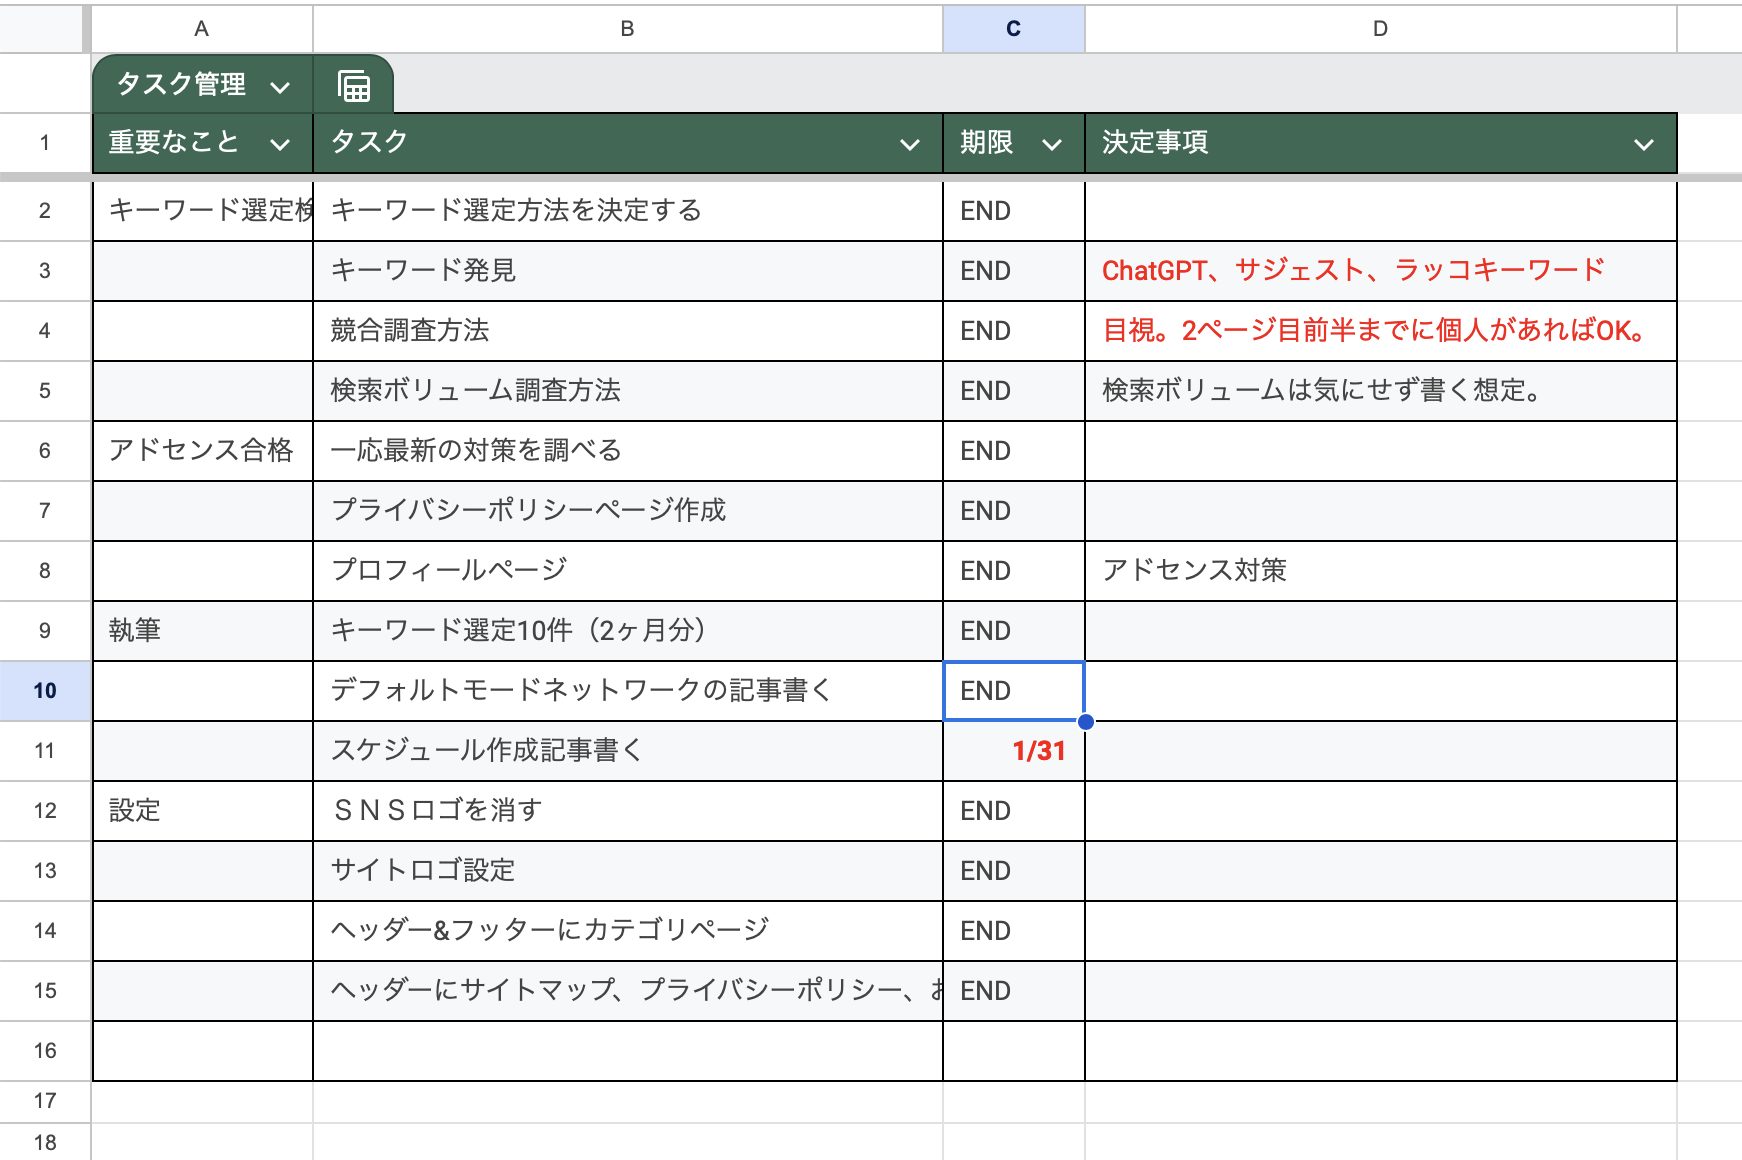
Task: Click the table grid icon beside タスク管理 tab
Action: click(355, 85)
